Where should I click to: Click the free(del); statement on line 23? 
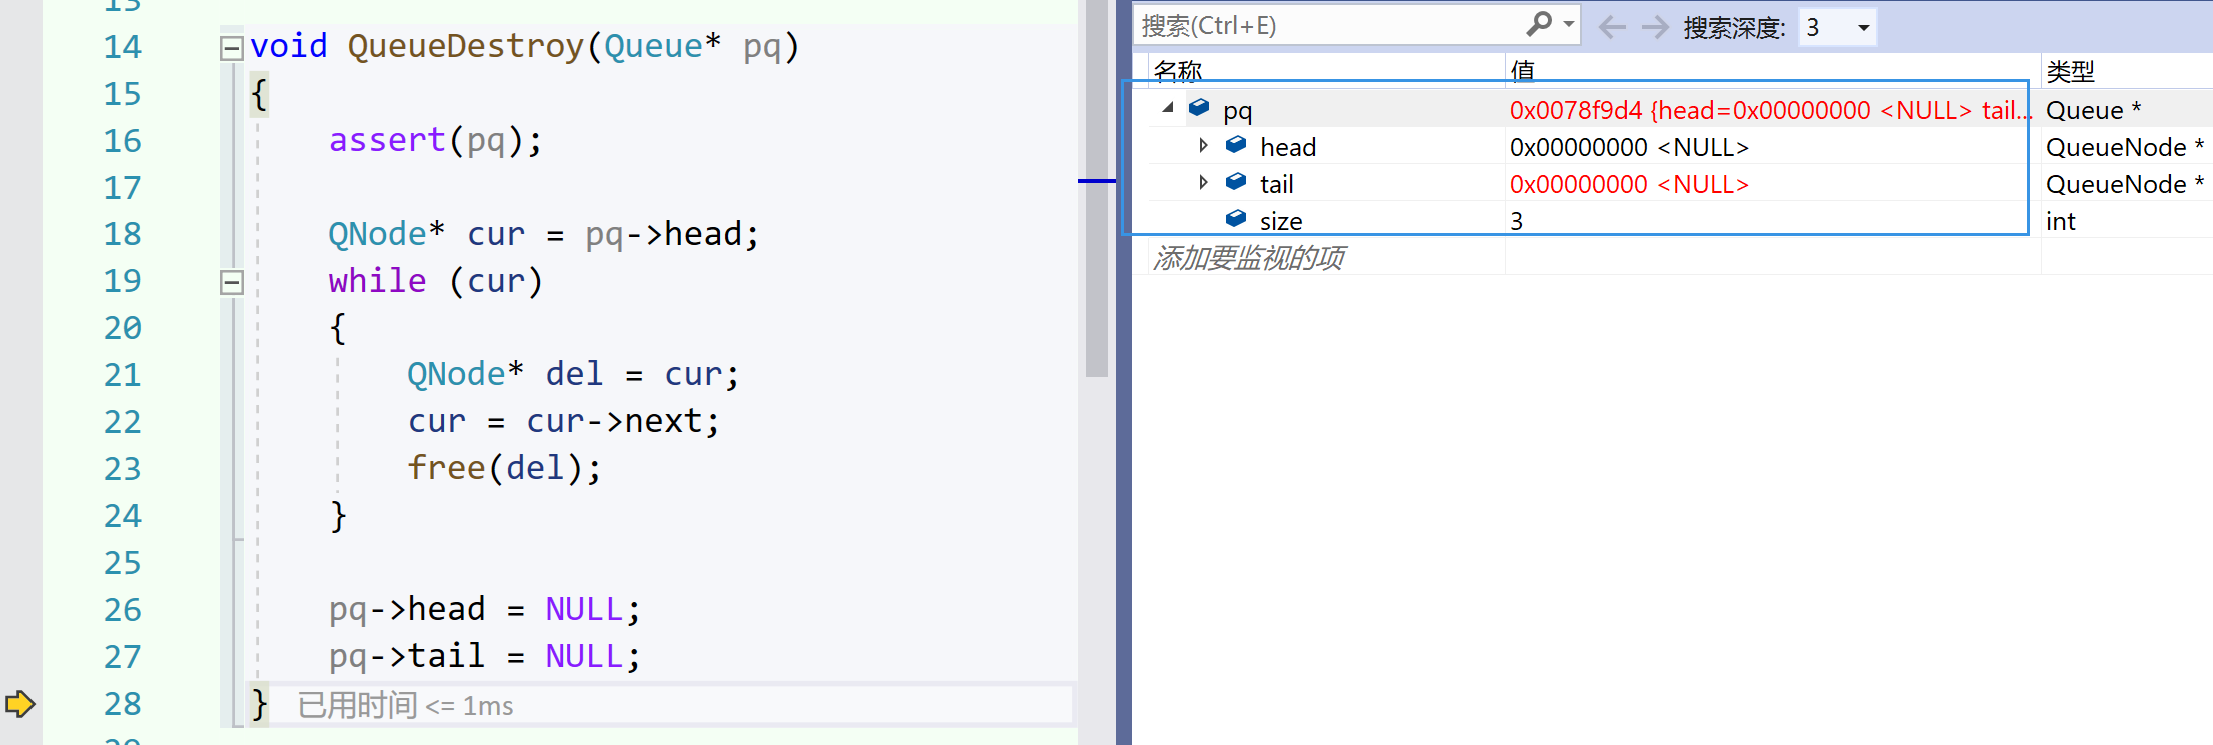(x=504, y=468)
